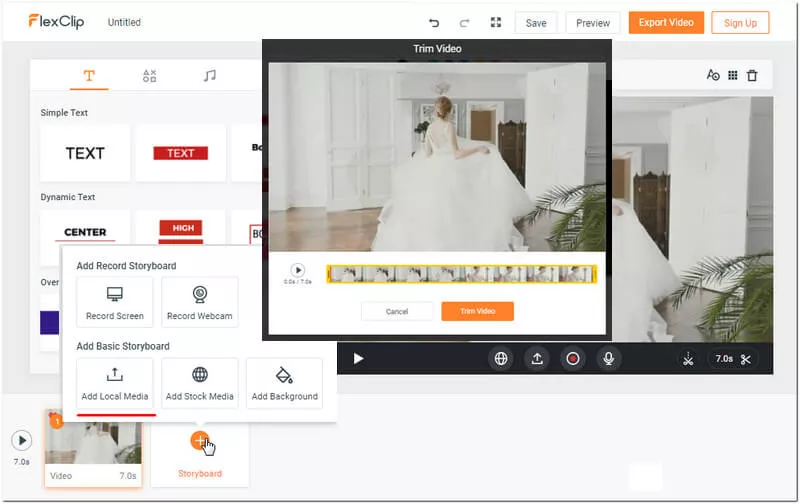800x504 pixels.
Task: Switch to the Elements tab
Action: [149, 76]
